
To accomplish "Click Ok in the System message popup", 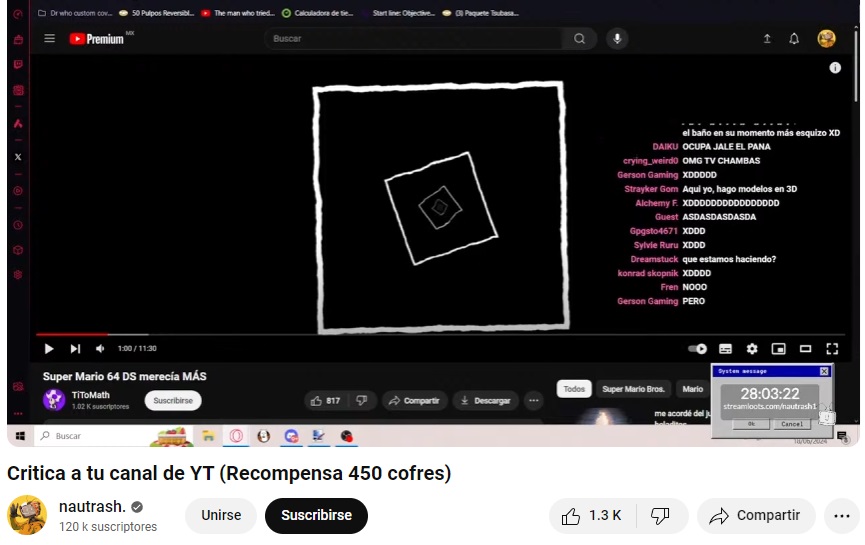I will (x=751, y=424).
